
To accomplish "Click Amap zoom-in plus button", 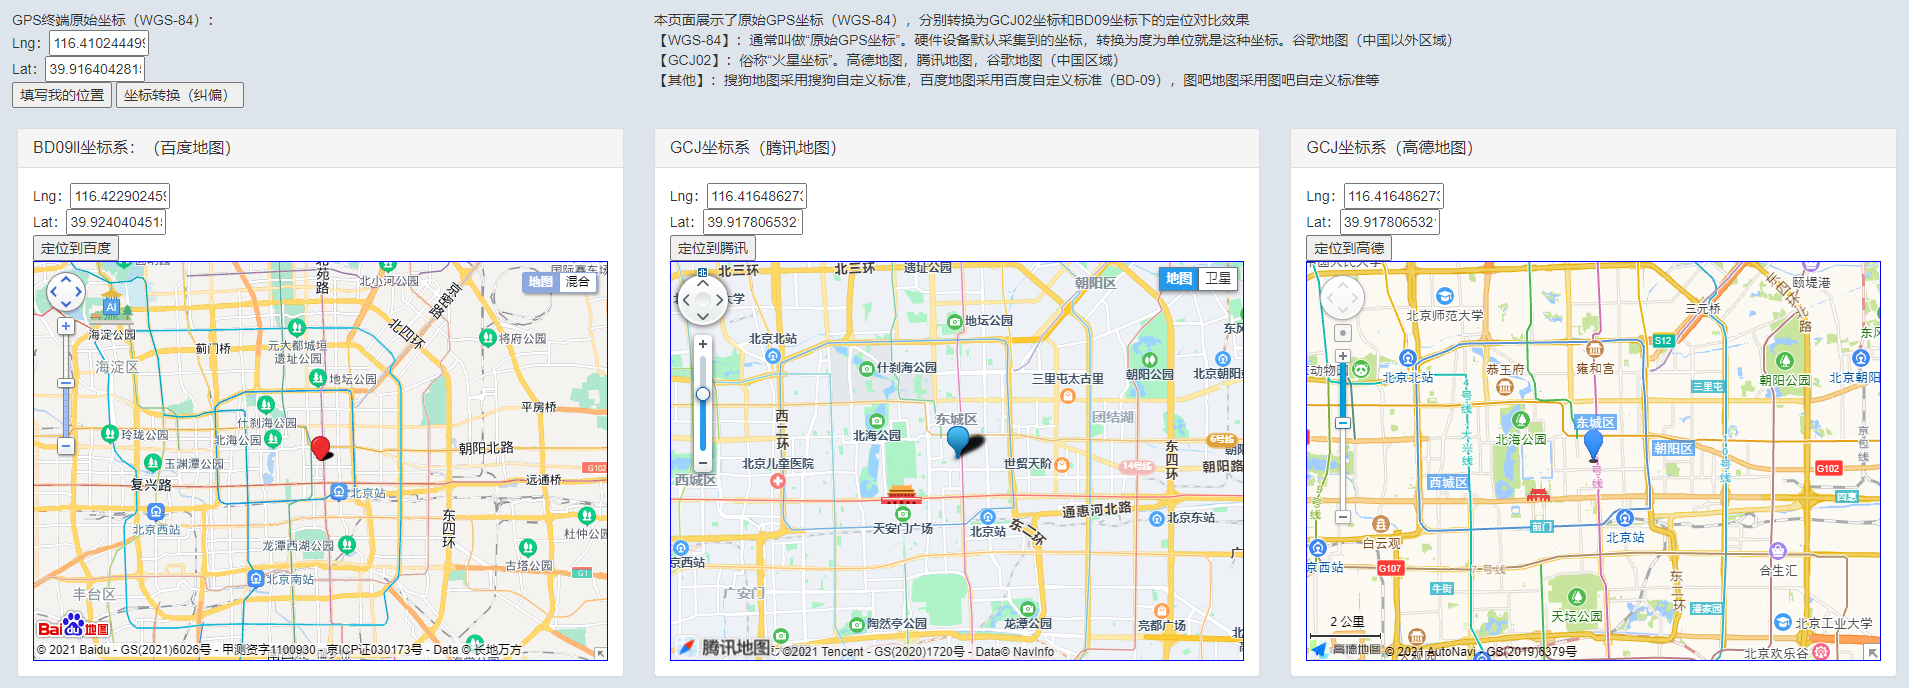I will [x=1342, y=356].
